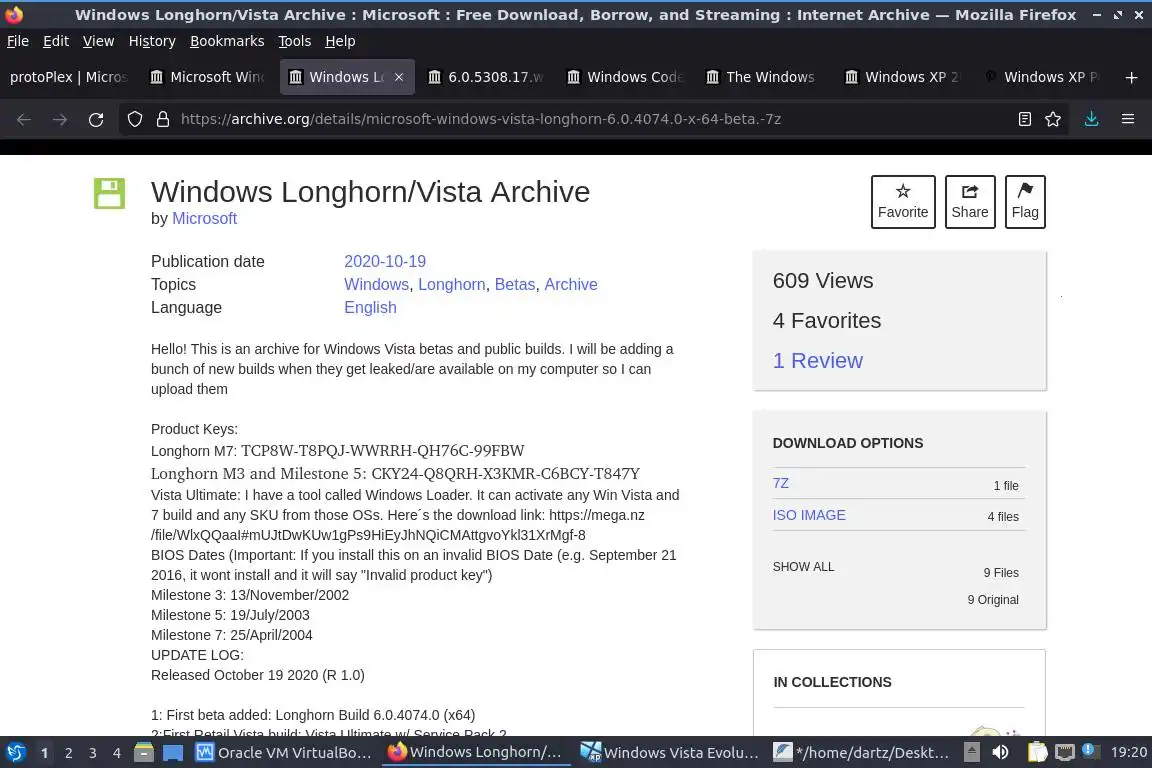
Task: Switch to the Windows Code tab
Action: pos(625,77)
